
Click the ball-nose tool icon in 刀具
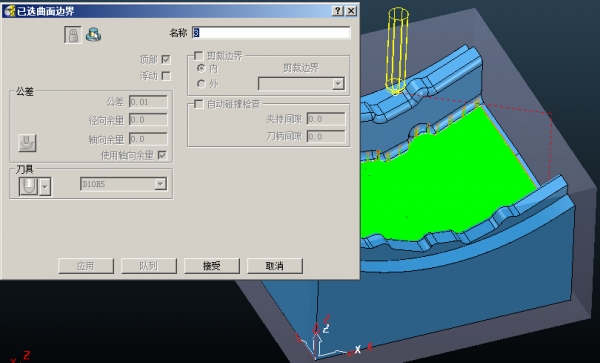coord(29,186)
